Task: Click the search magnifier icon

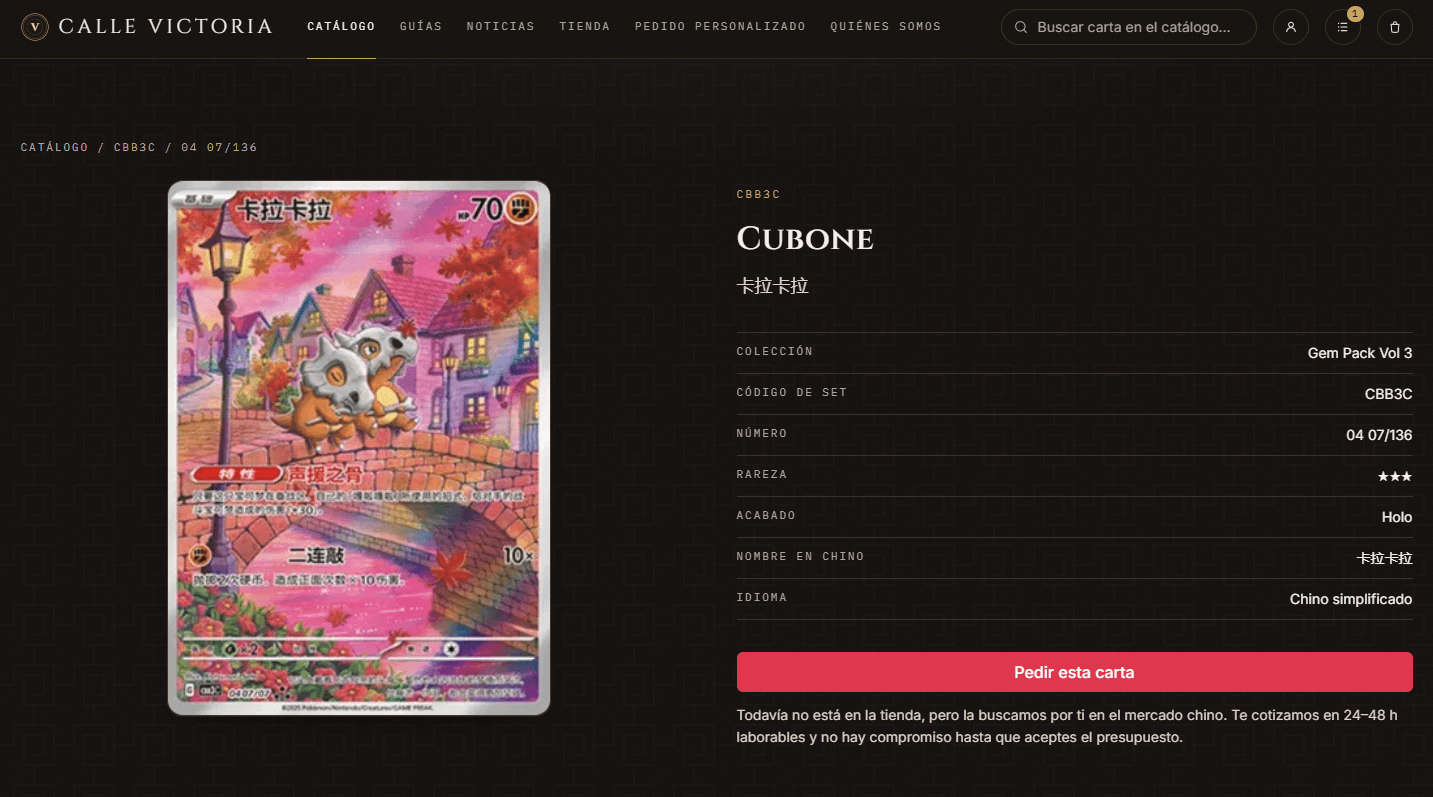Action: tap(1021, 27)
